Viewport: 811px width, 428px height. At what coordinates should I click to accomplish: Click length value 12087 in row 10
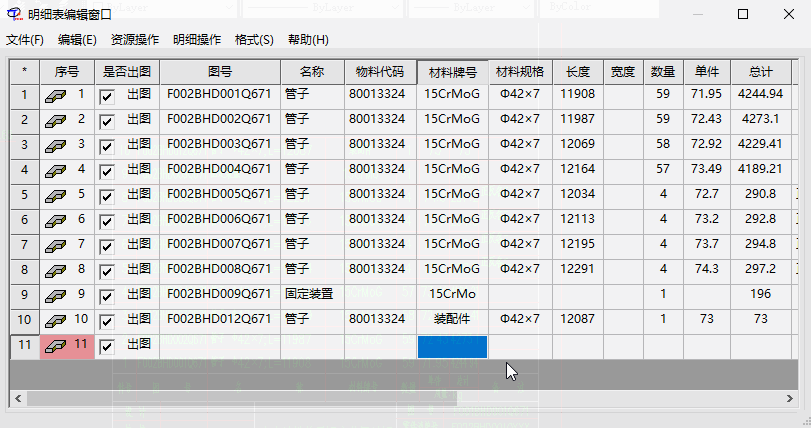point(577,319)
